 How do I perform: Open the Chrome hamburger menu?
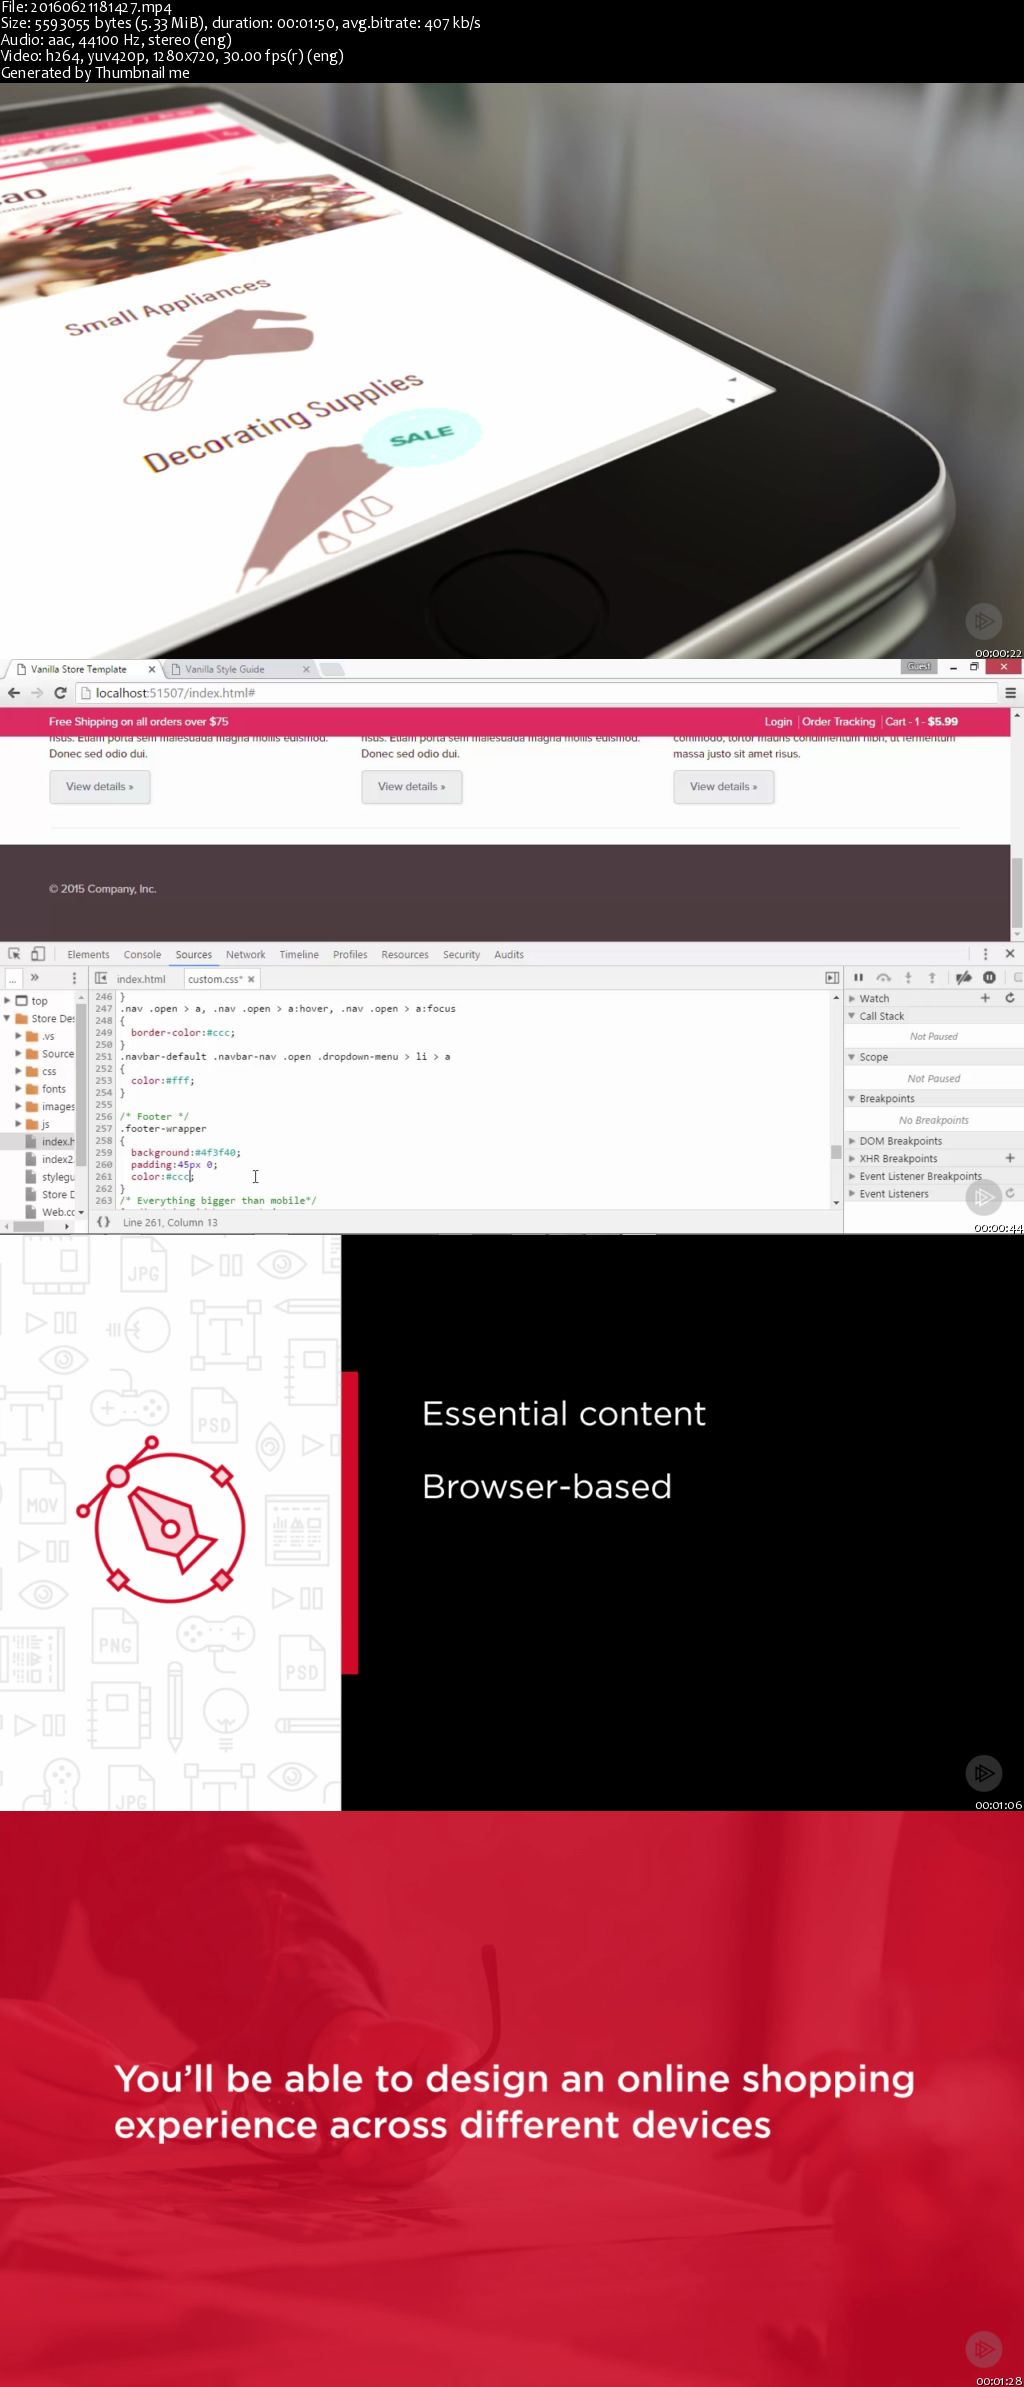click(x=1011, y=693)
